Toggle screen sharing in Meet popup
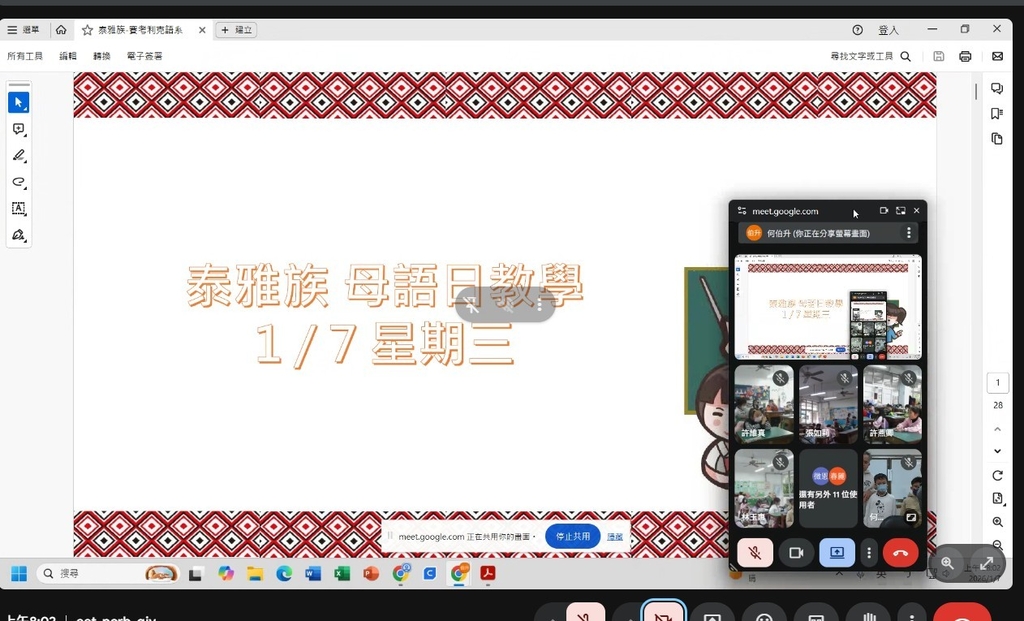This screenshot has height=621, width=1024. click(837, 552)
